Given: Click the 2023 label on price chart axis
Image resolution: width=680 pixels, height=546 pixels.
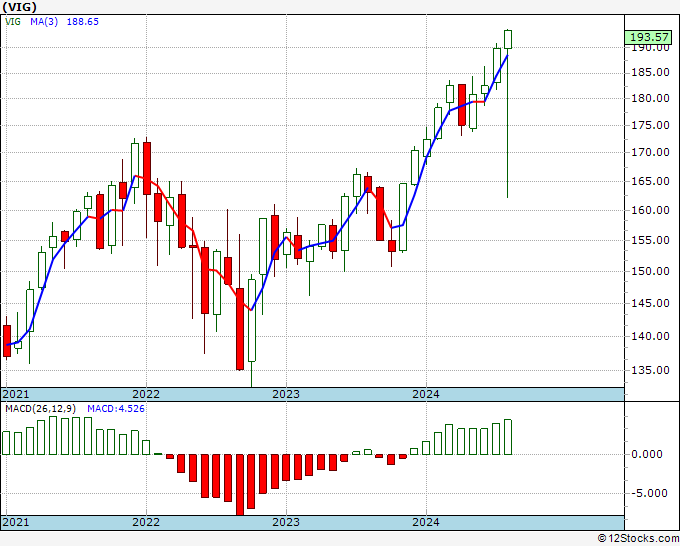Looking at the screenshot, I should coord(286,394).
